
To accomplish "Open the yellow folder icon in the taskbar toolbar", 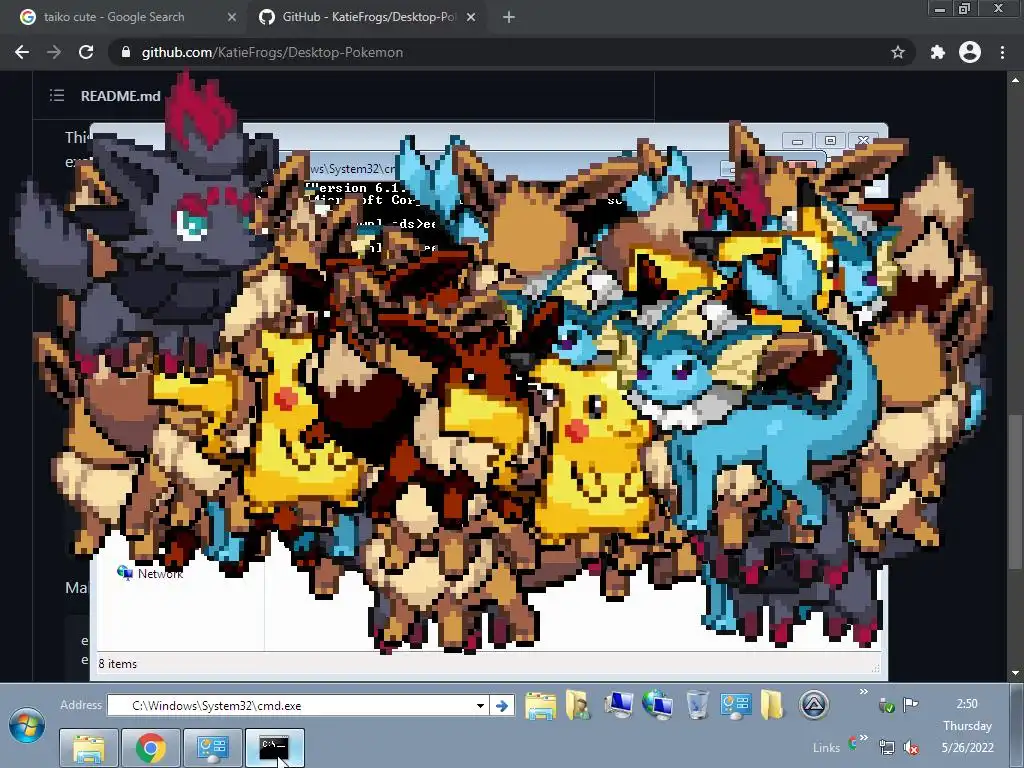I will [772, 705].
